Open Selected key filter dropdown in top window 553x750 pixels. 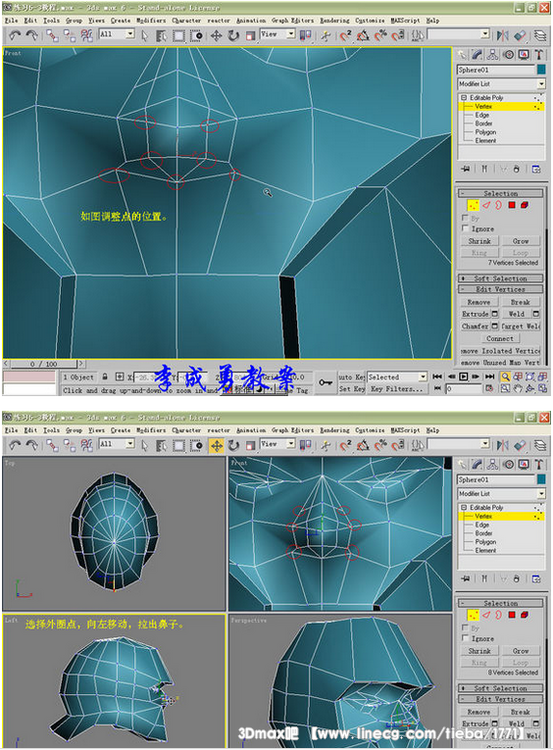tap(422, 377)
